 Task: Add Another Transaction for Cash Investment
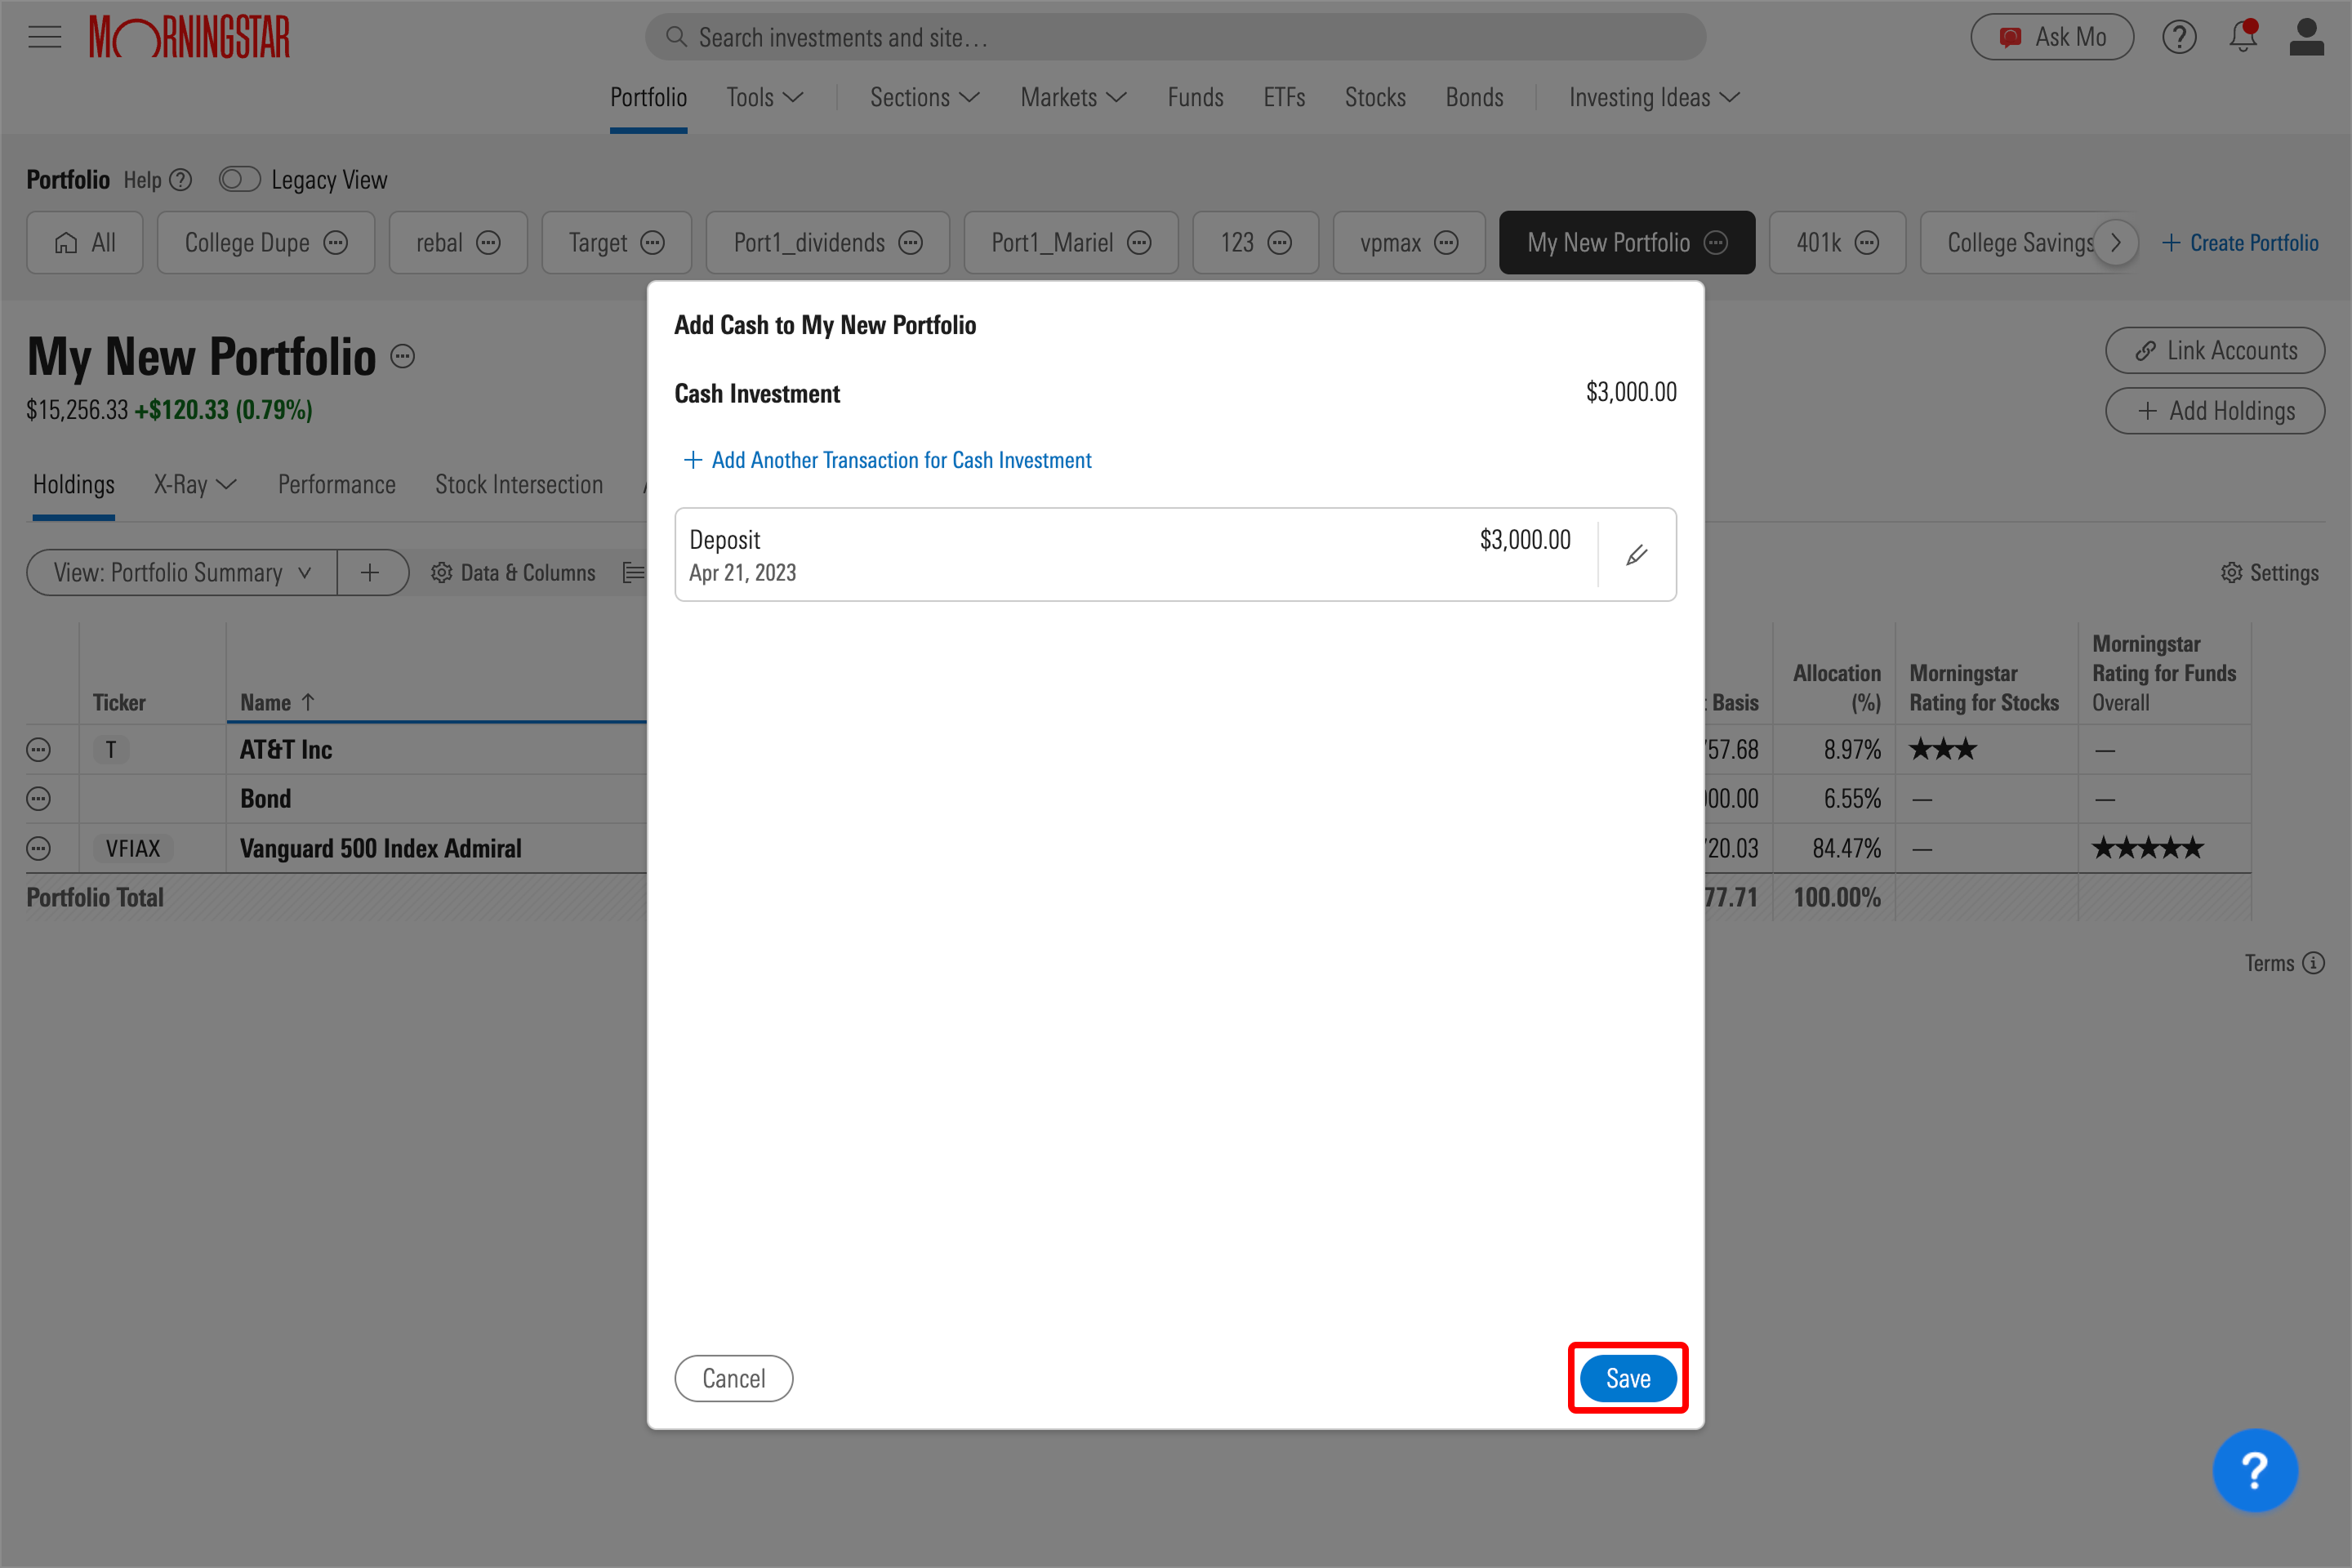888,460
